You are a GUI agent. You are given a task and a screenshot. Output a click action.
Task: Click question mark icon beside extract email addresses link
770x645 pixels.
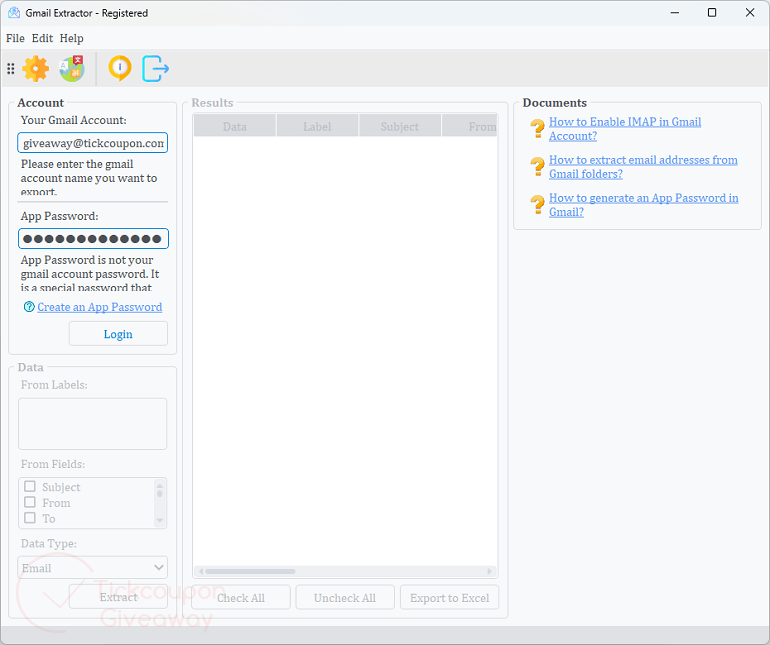pos(537,167)
